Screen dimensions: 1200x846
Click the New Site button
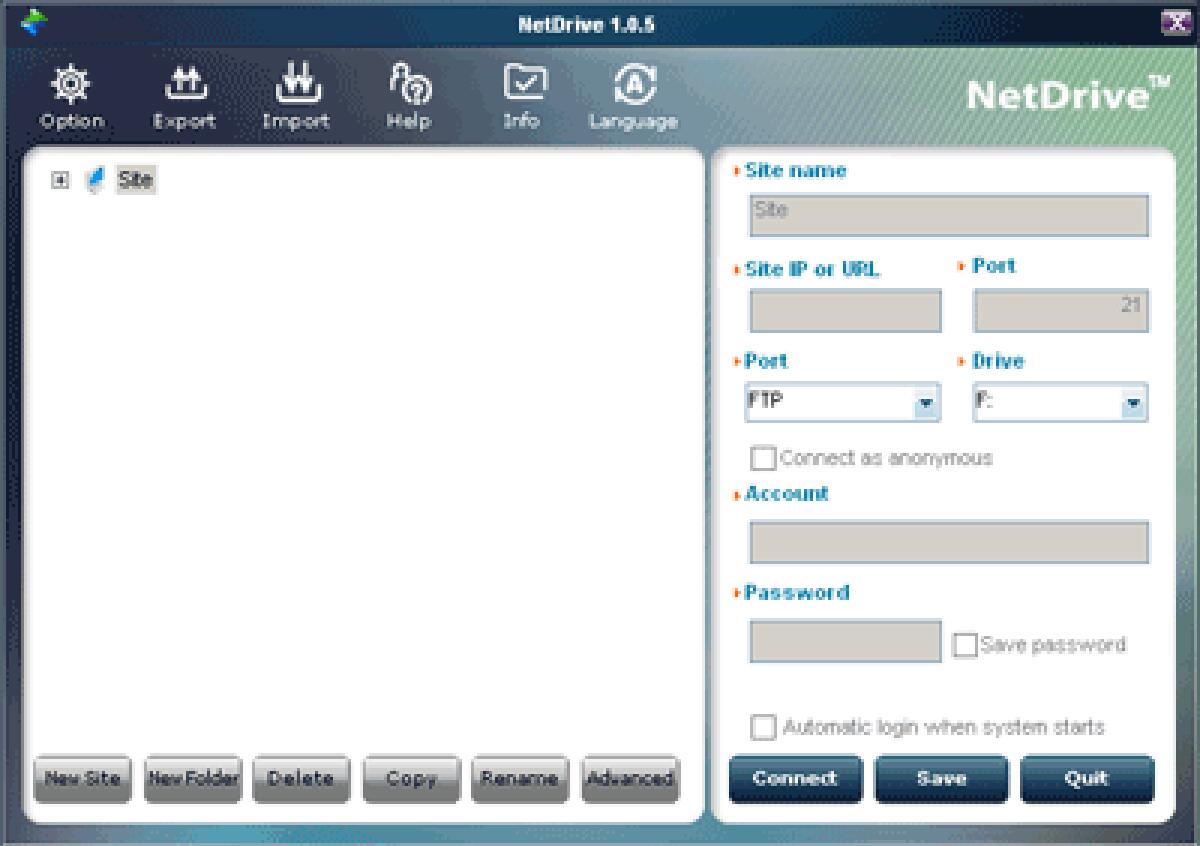pyautogui.click(x=82, y=779)
